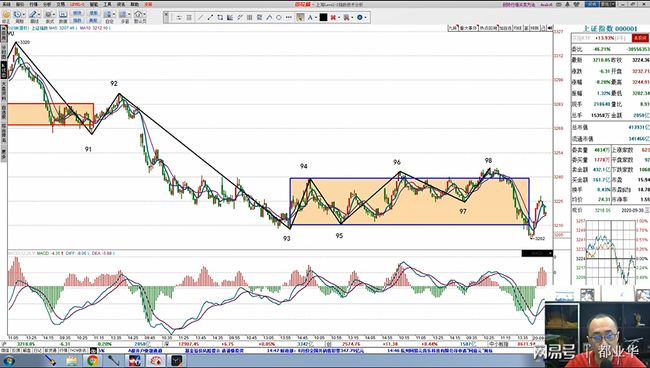Viewport: 650px width, 368px height.
Task: Click the collapse arrow beside chart tabs
Action: pyautogui.click(x=550, y=28)
